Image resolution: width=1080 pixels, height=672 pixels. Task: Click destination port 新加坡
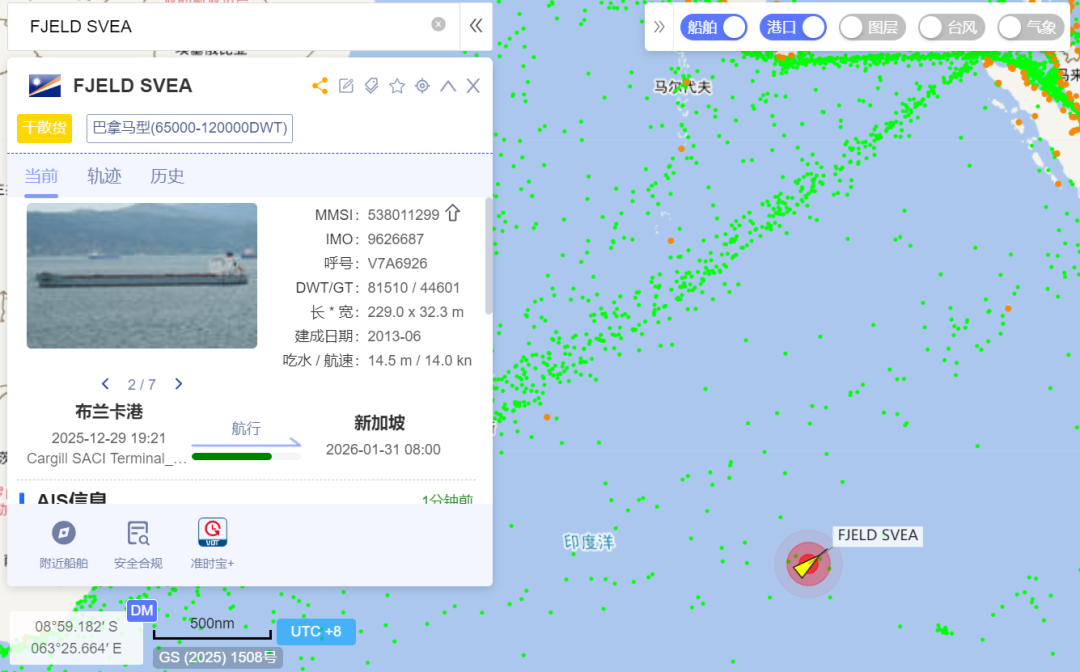click(380, 423)
